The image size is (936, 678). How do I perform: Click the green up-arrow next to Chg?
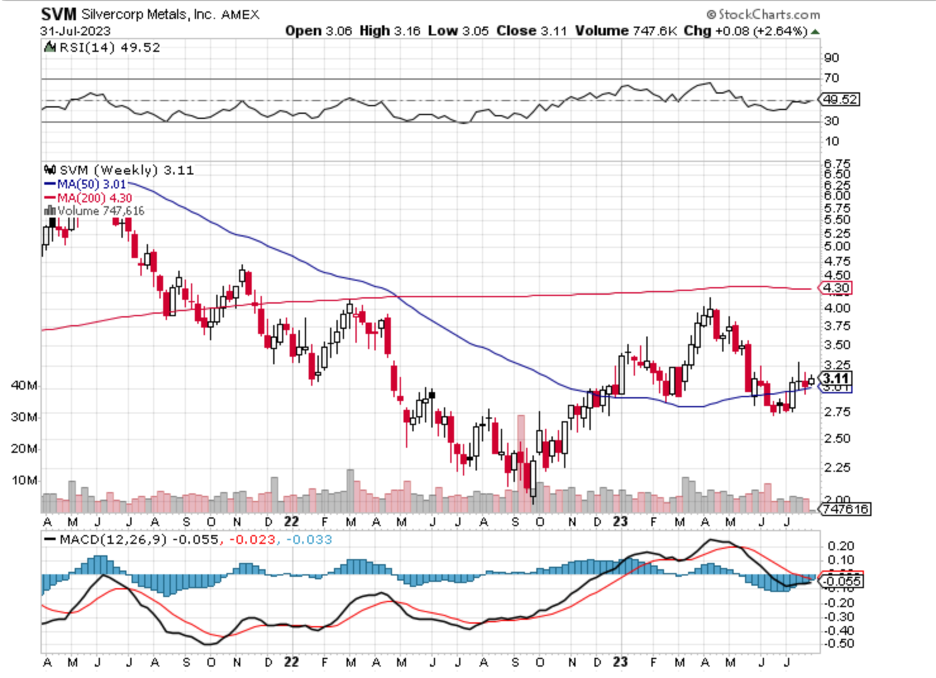pos(815,31)
